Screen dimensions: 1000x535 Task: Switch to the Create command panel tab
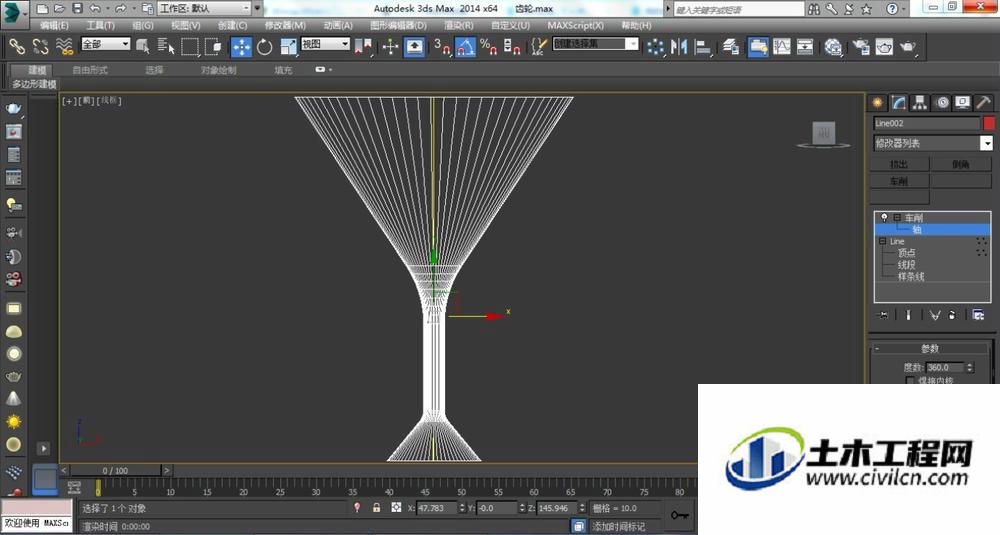pyautogui.click(x=878, y=103)
